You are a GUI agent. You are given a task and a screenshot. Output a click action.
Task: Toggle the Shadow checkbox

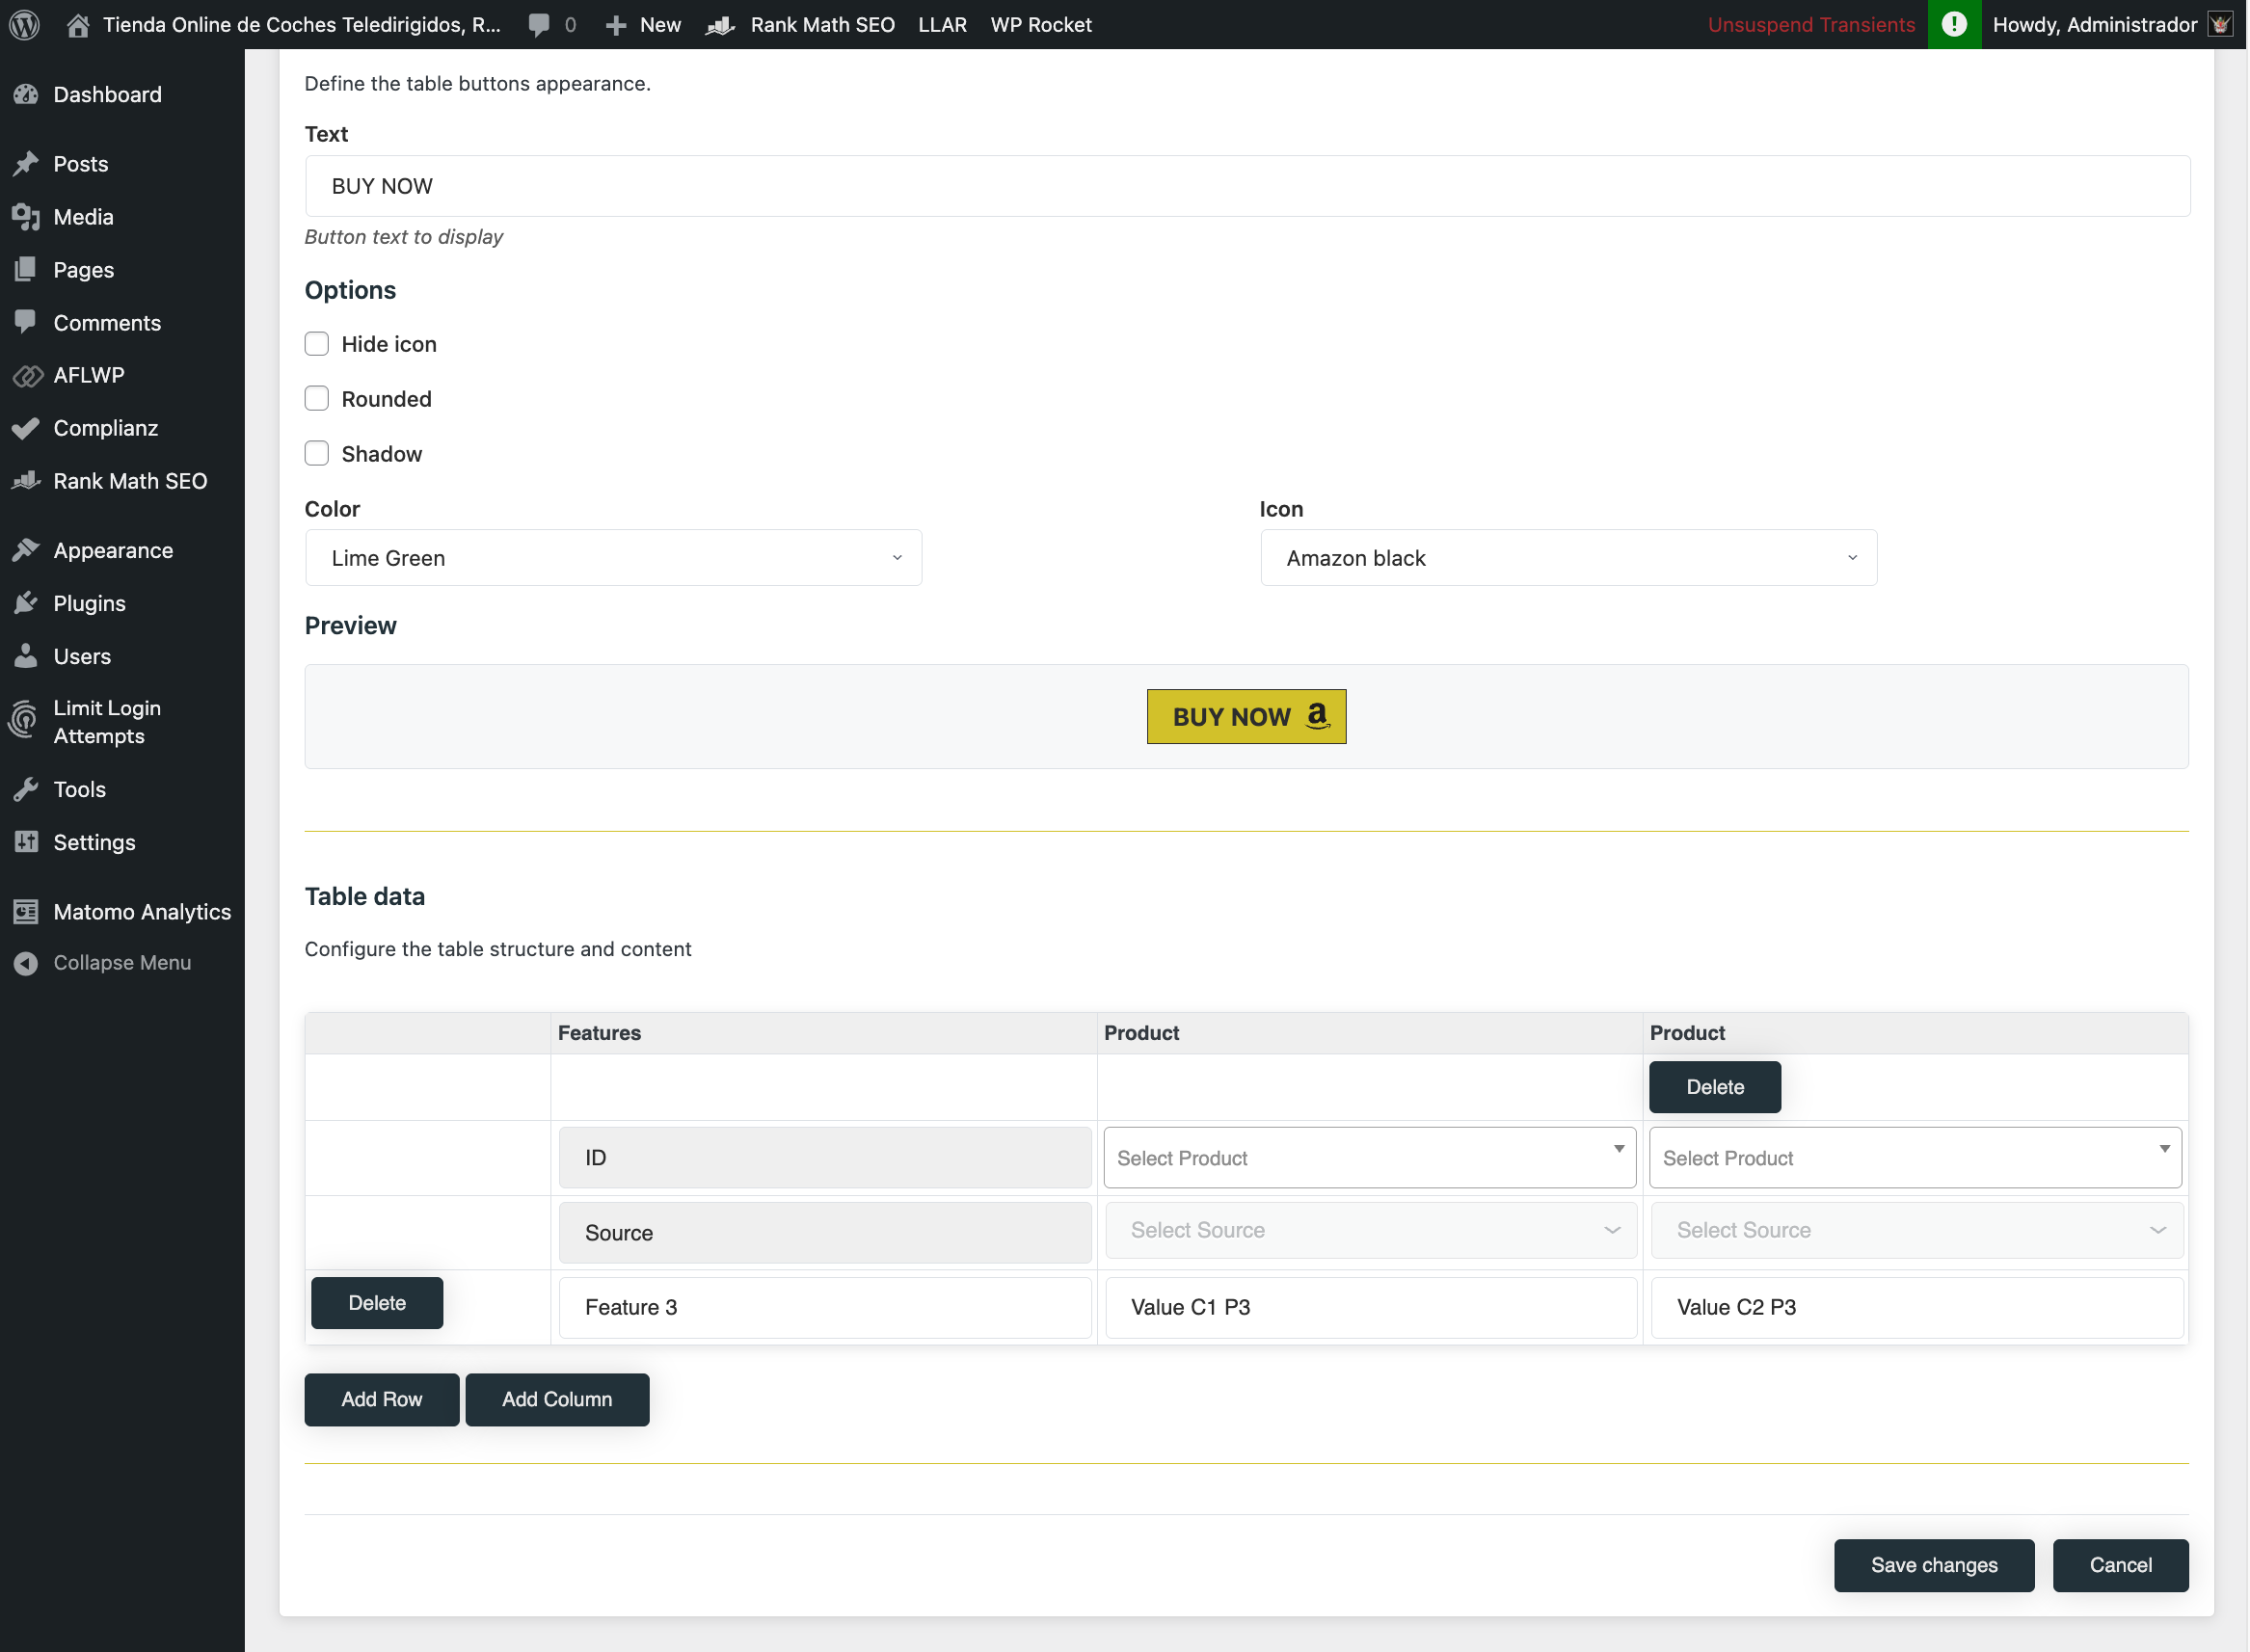[316, 454]
